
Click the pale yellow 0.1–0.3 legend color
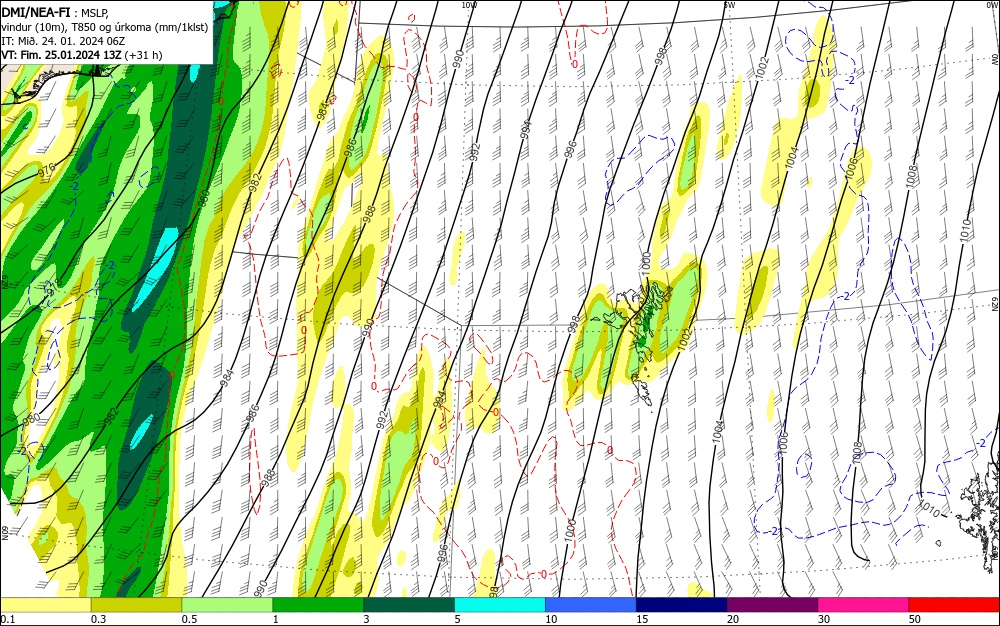coord(46,605)
